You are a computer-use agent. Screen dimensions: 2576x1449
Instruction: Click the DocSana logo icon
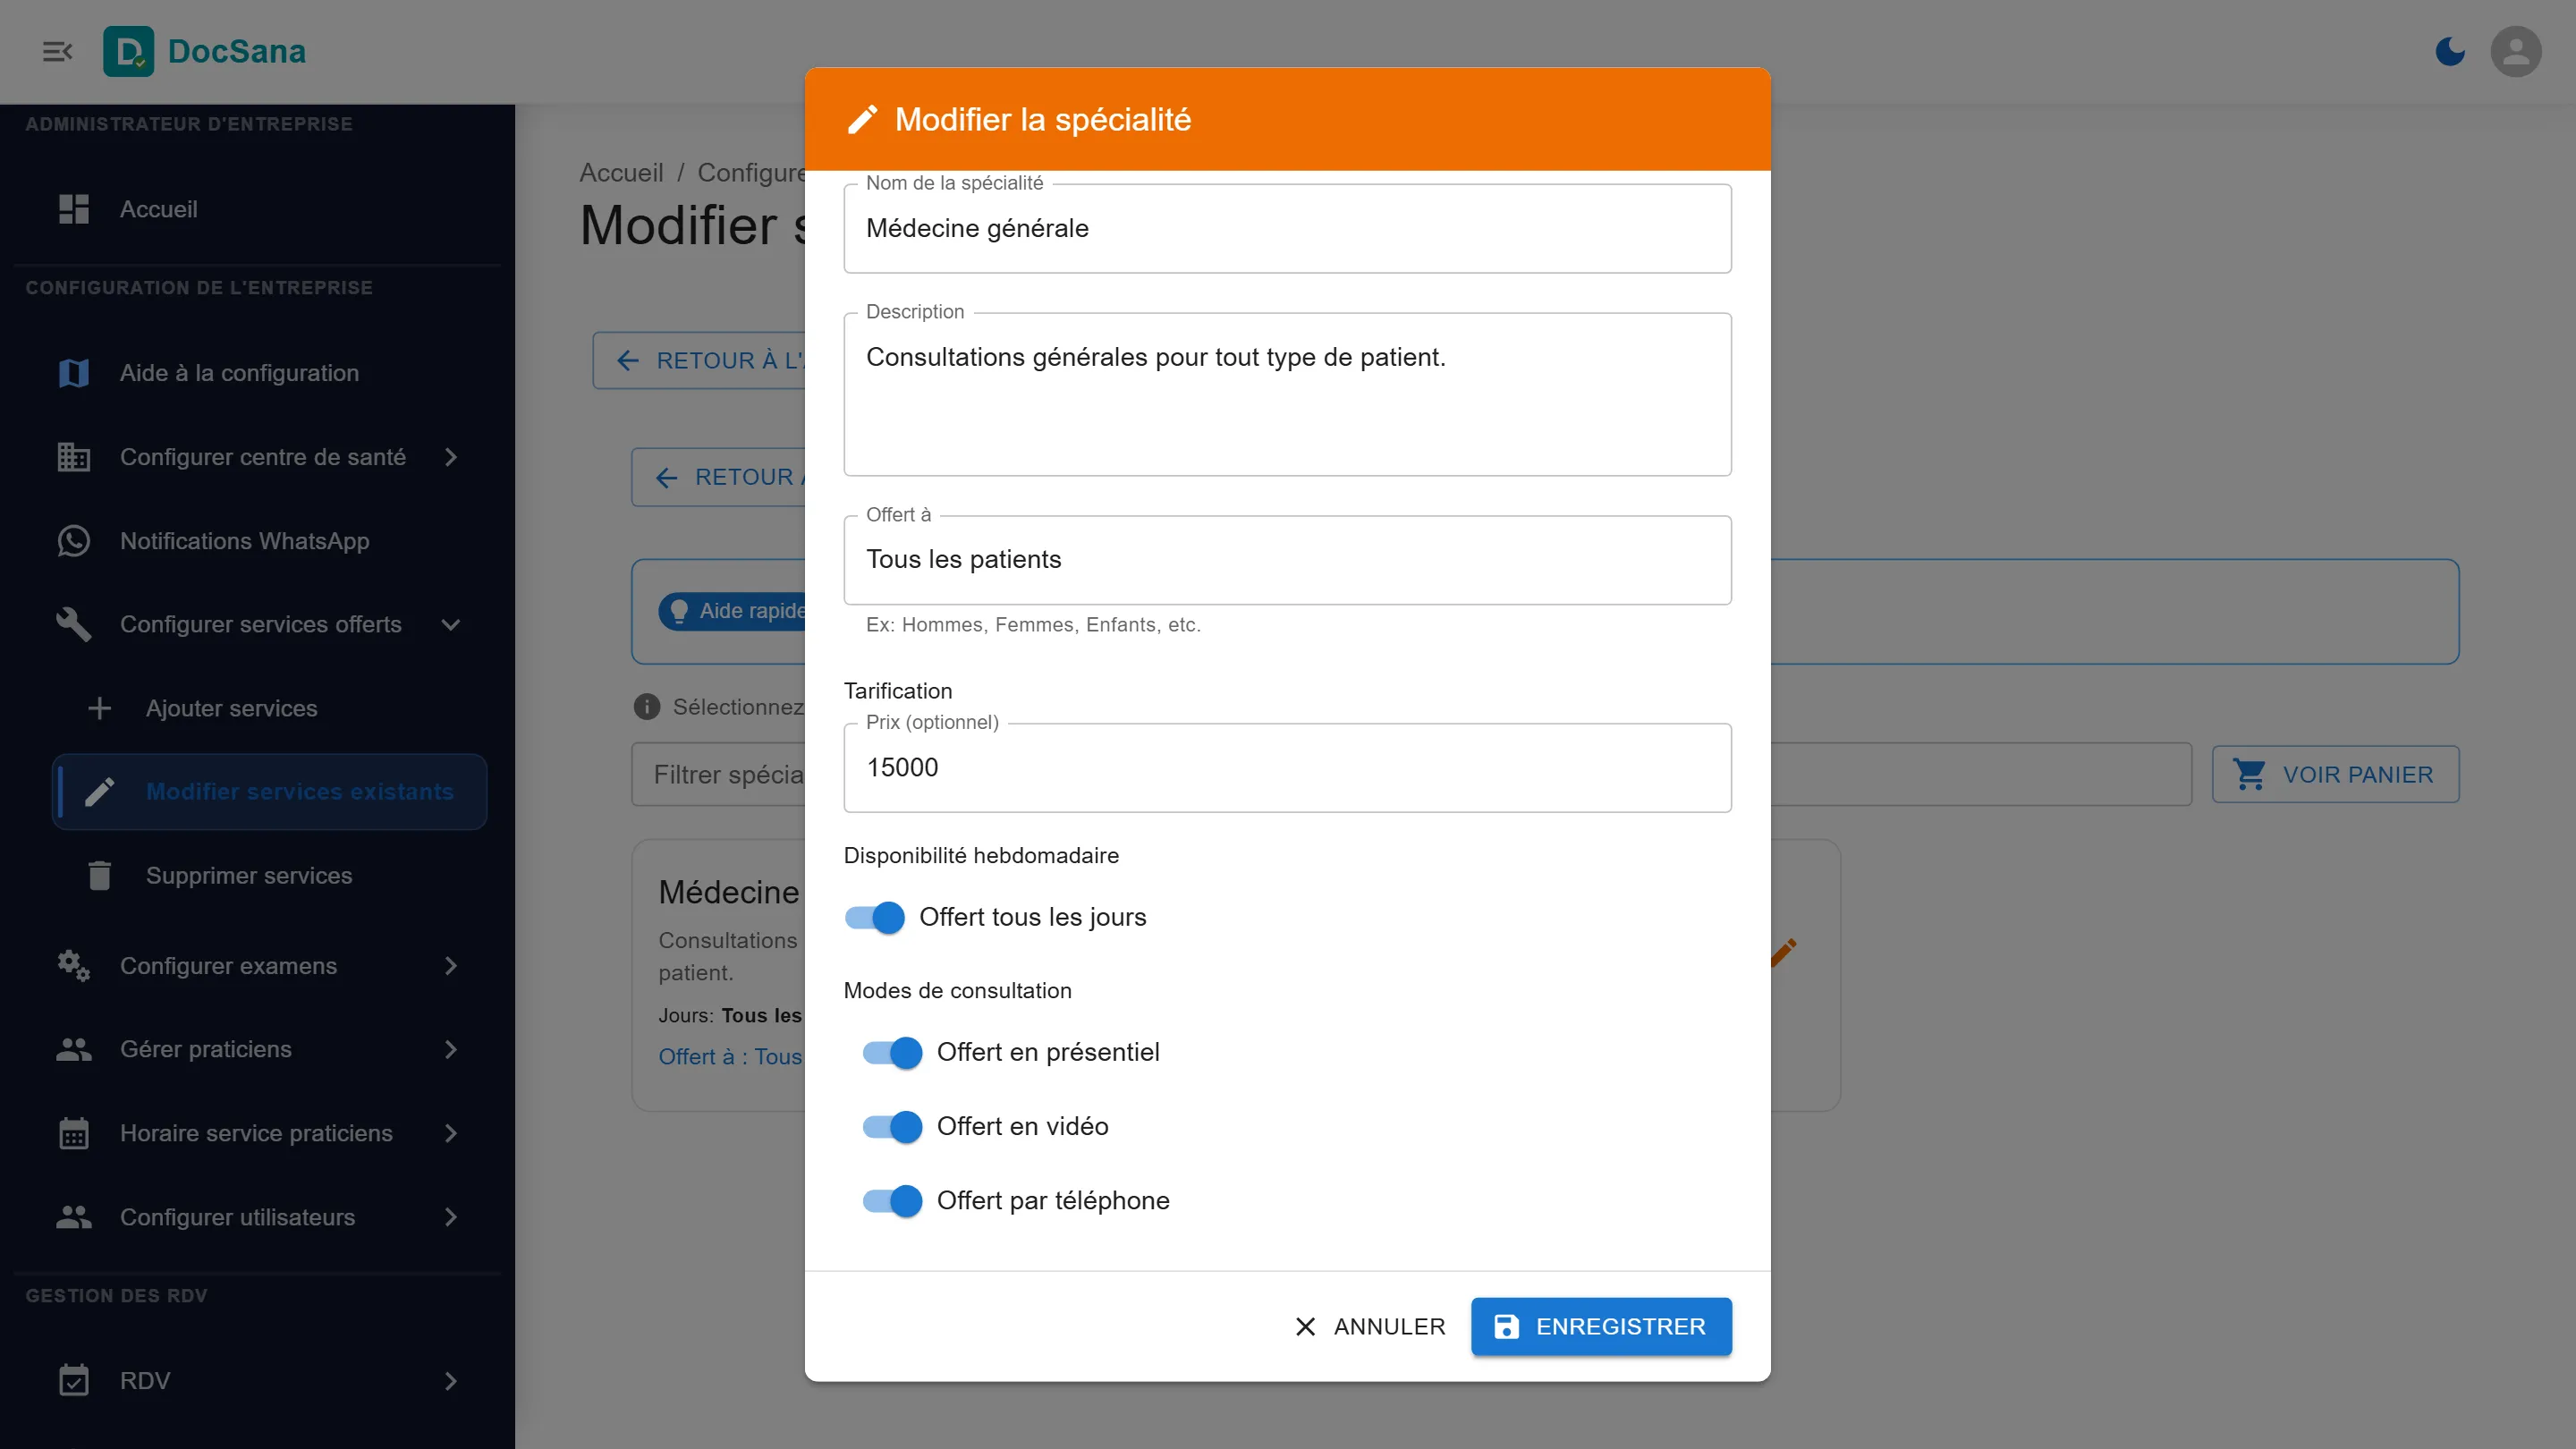pos(128,51)
